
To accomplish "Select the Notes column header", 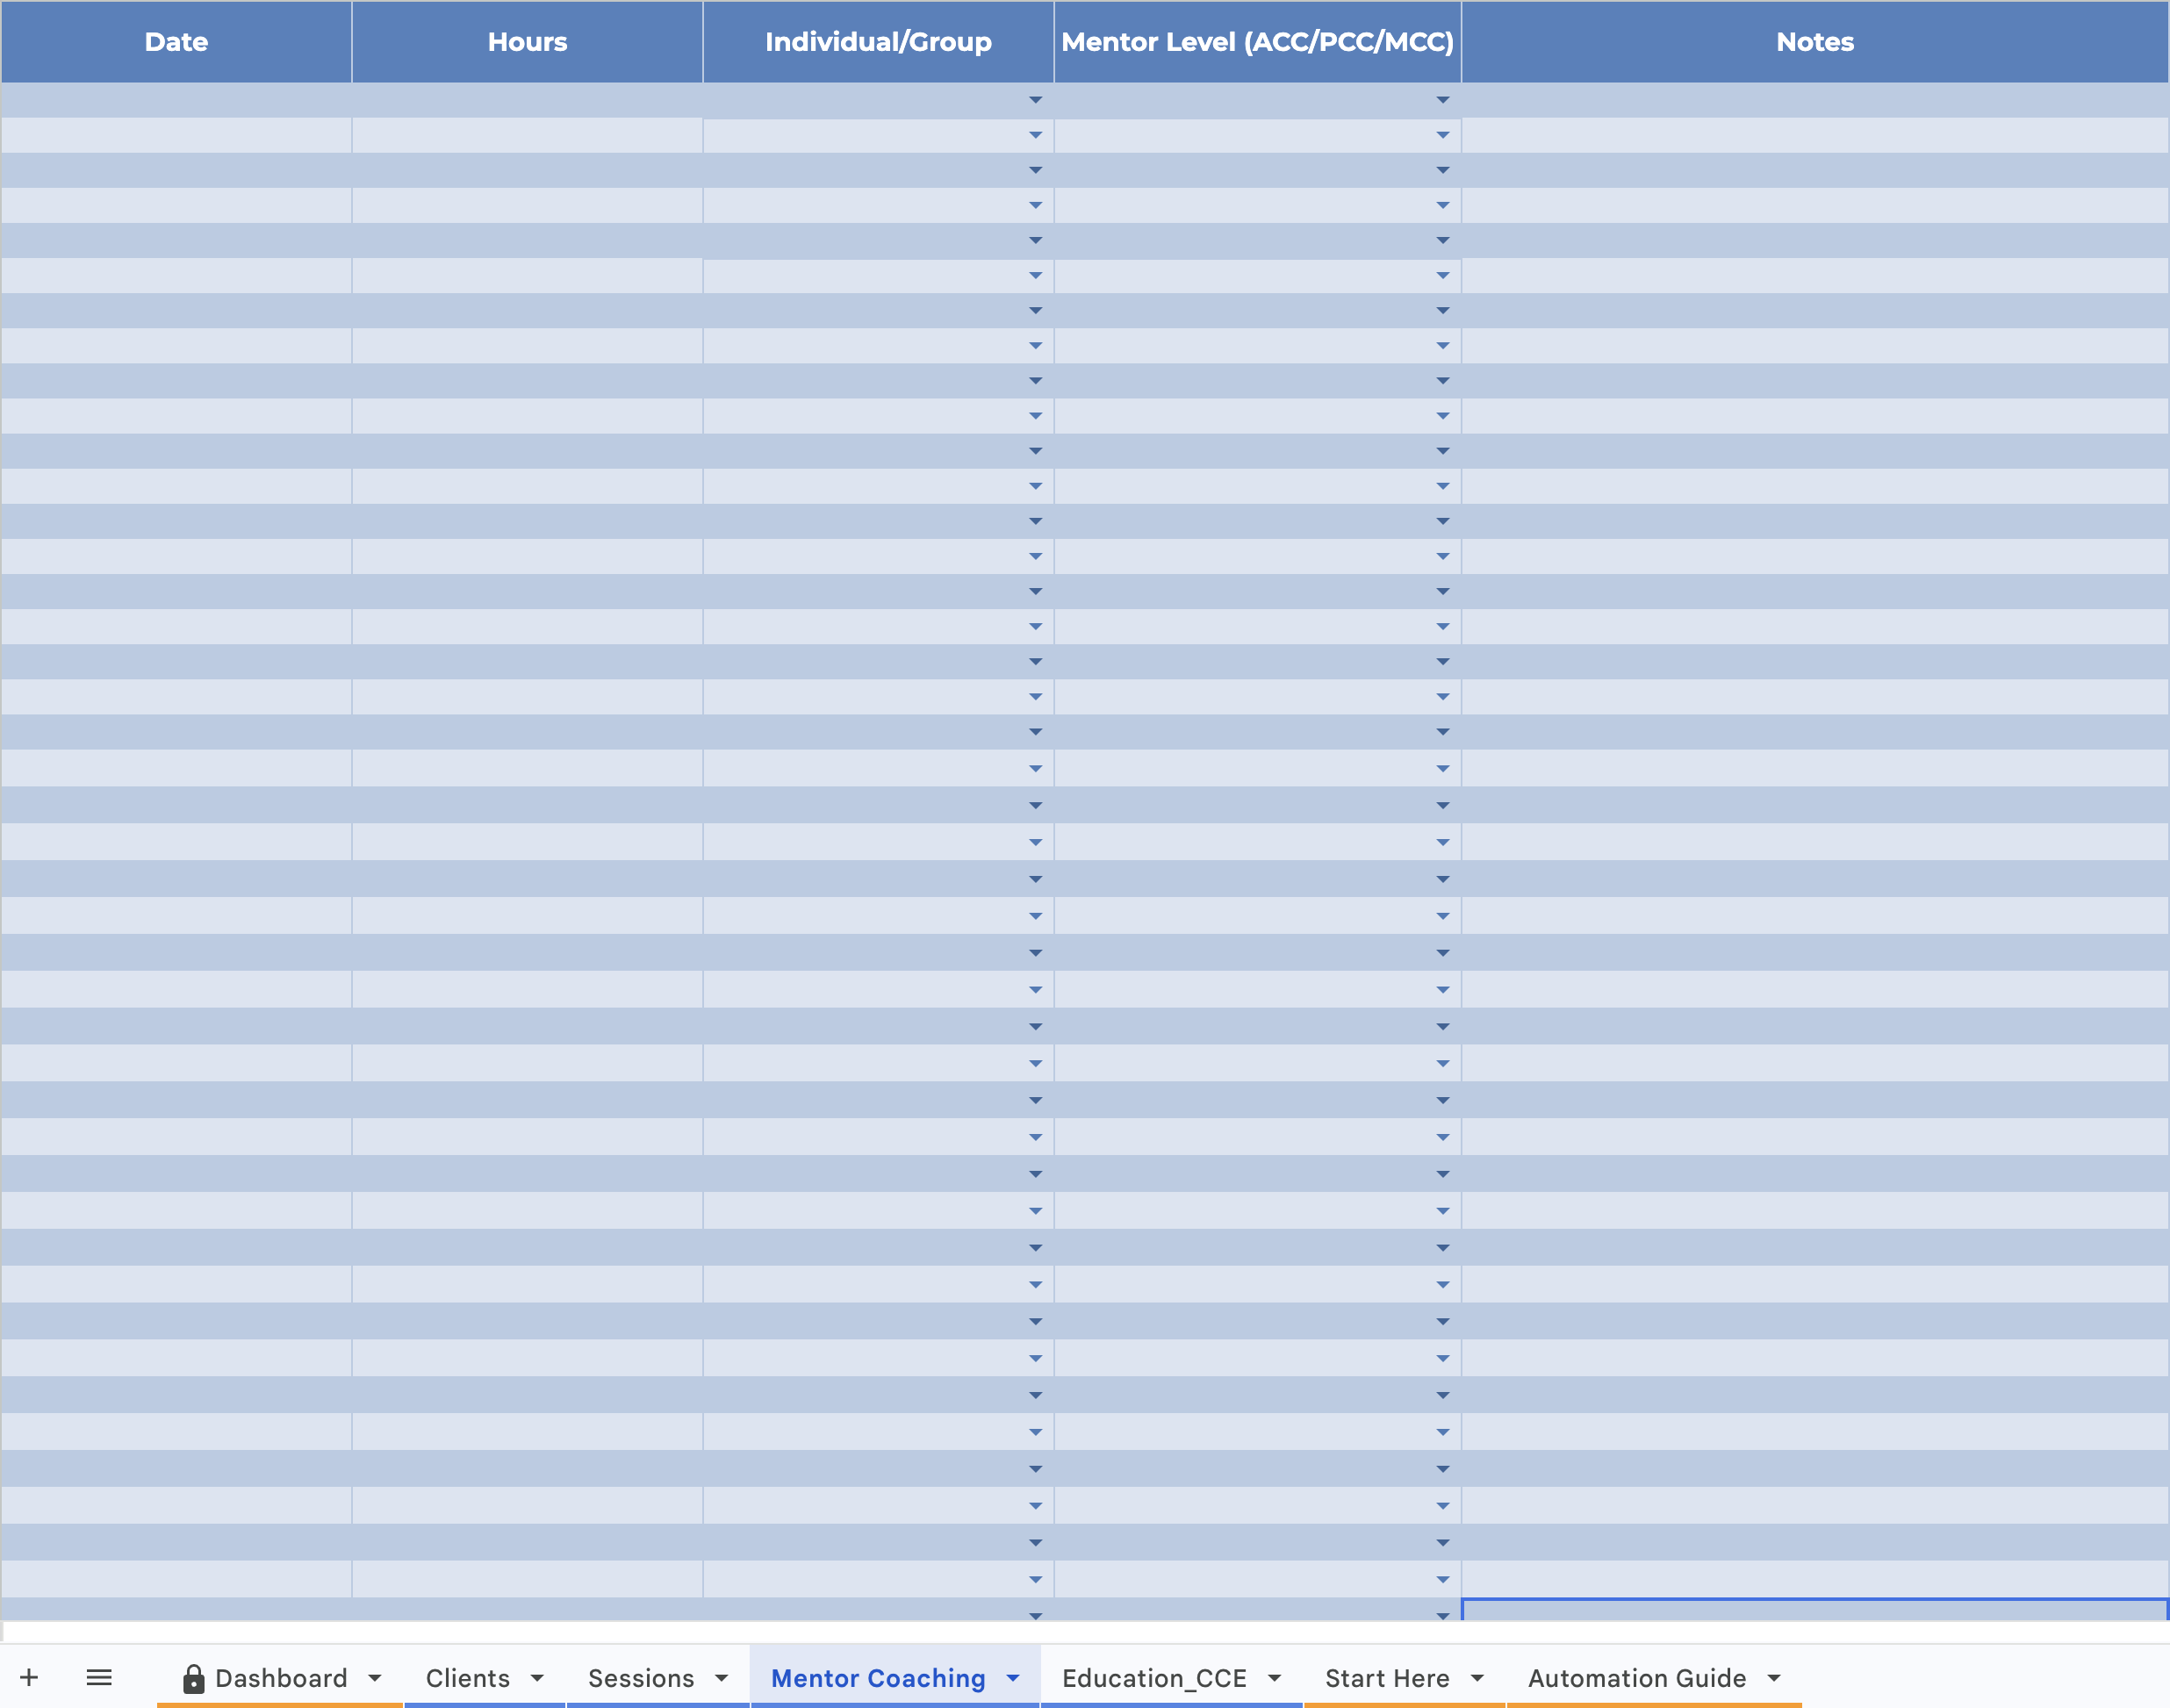I will pyautogui.click(x=1815, y=41).
